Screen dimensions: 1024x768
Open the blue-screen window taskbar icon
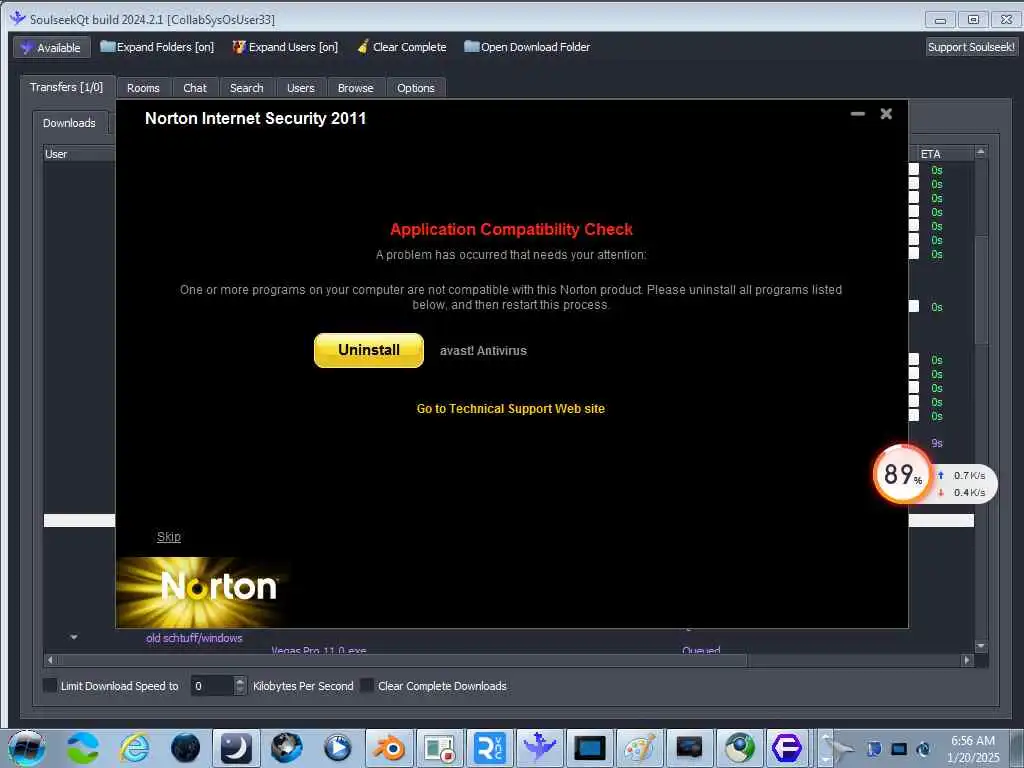590,748
